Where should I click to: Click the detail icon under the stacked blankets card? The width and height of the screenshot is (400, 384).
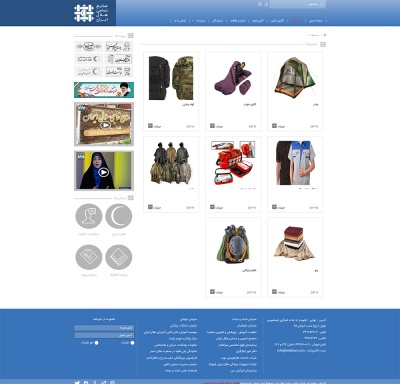pos(274,292)
